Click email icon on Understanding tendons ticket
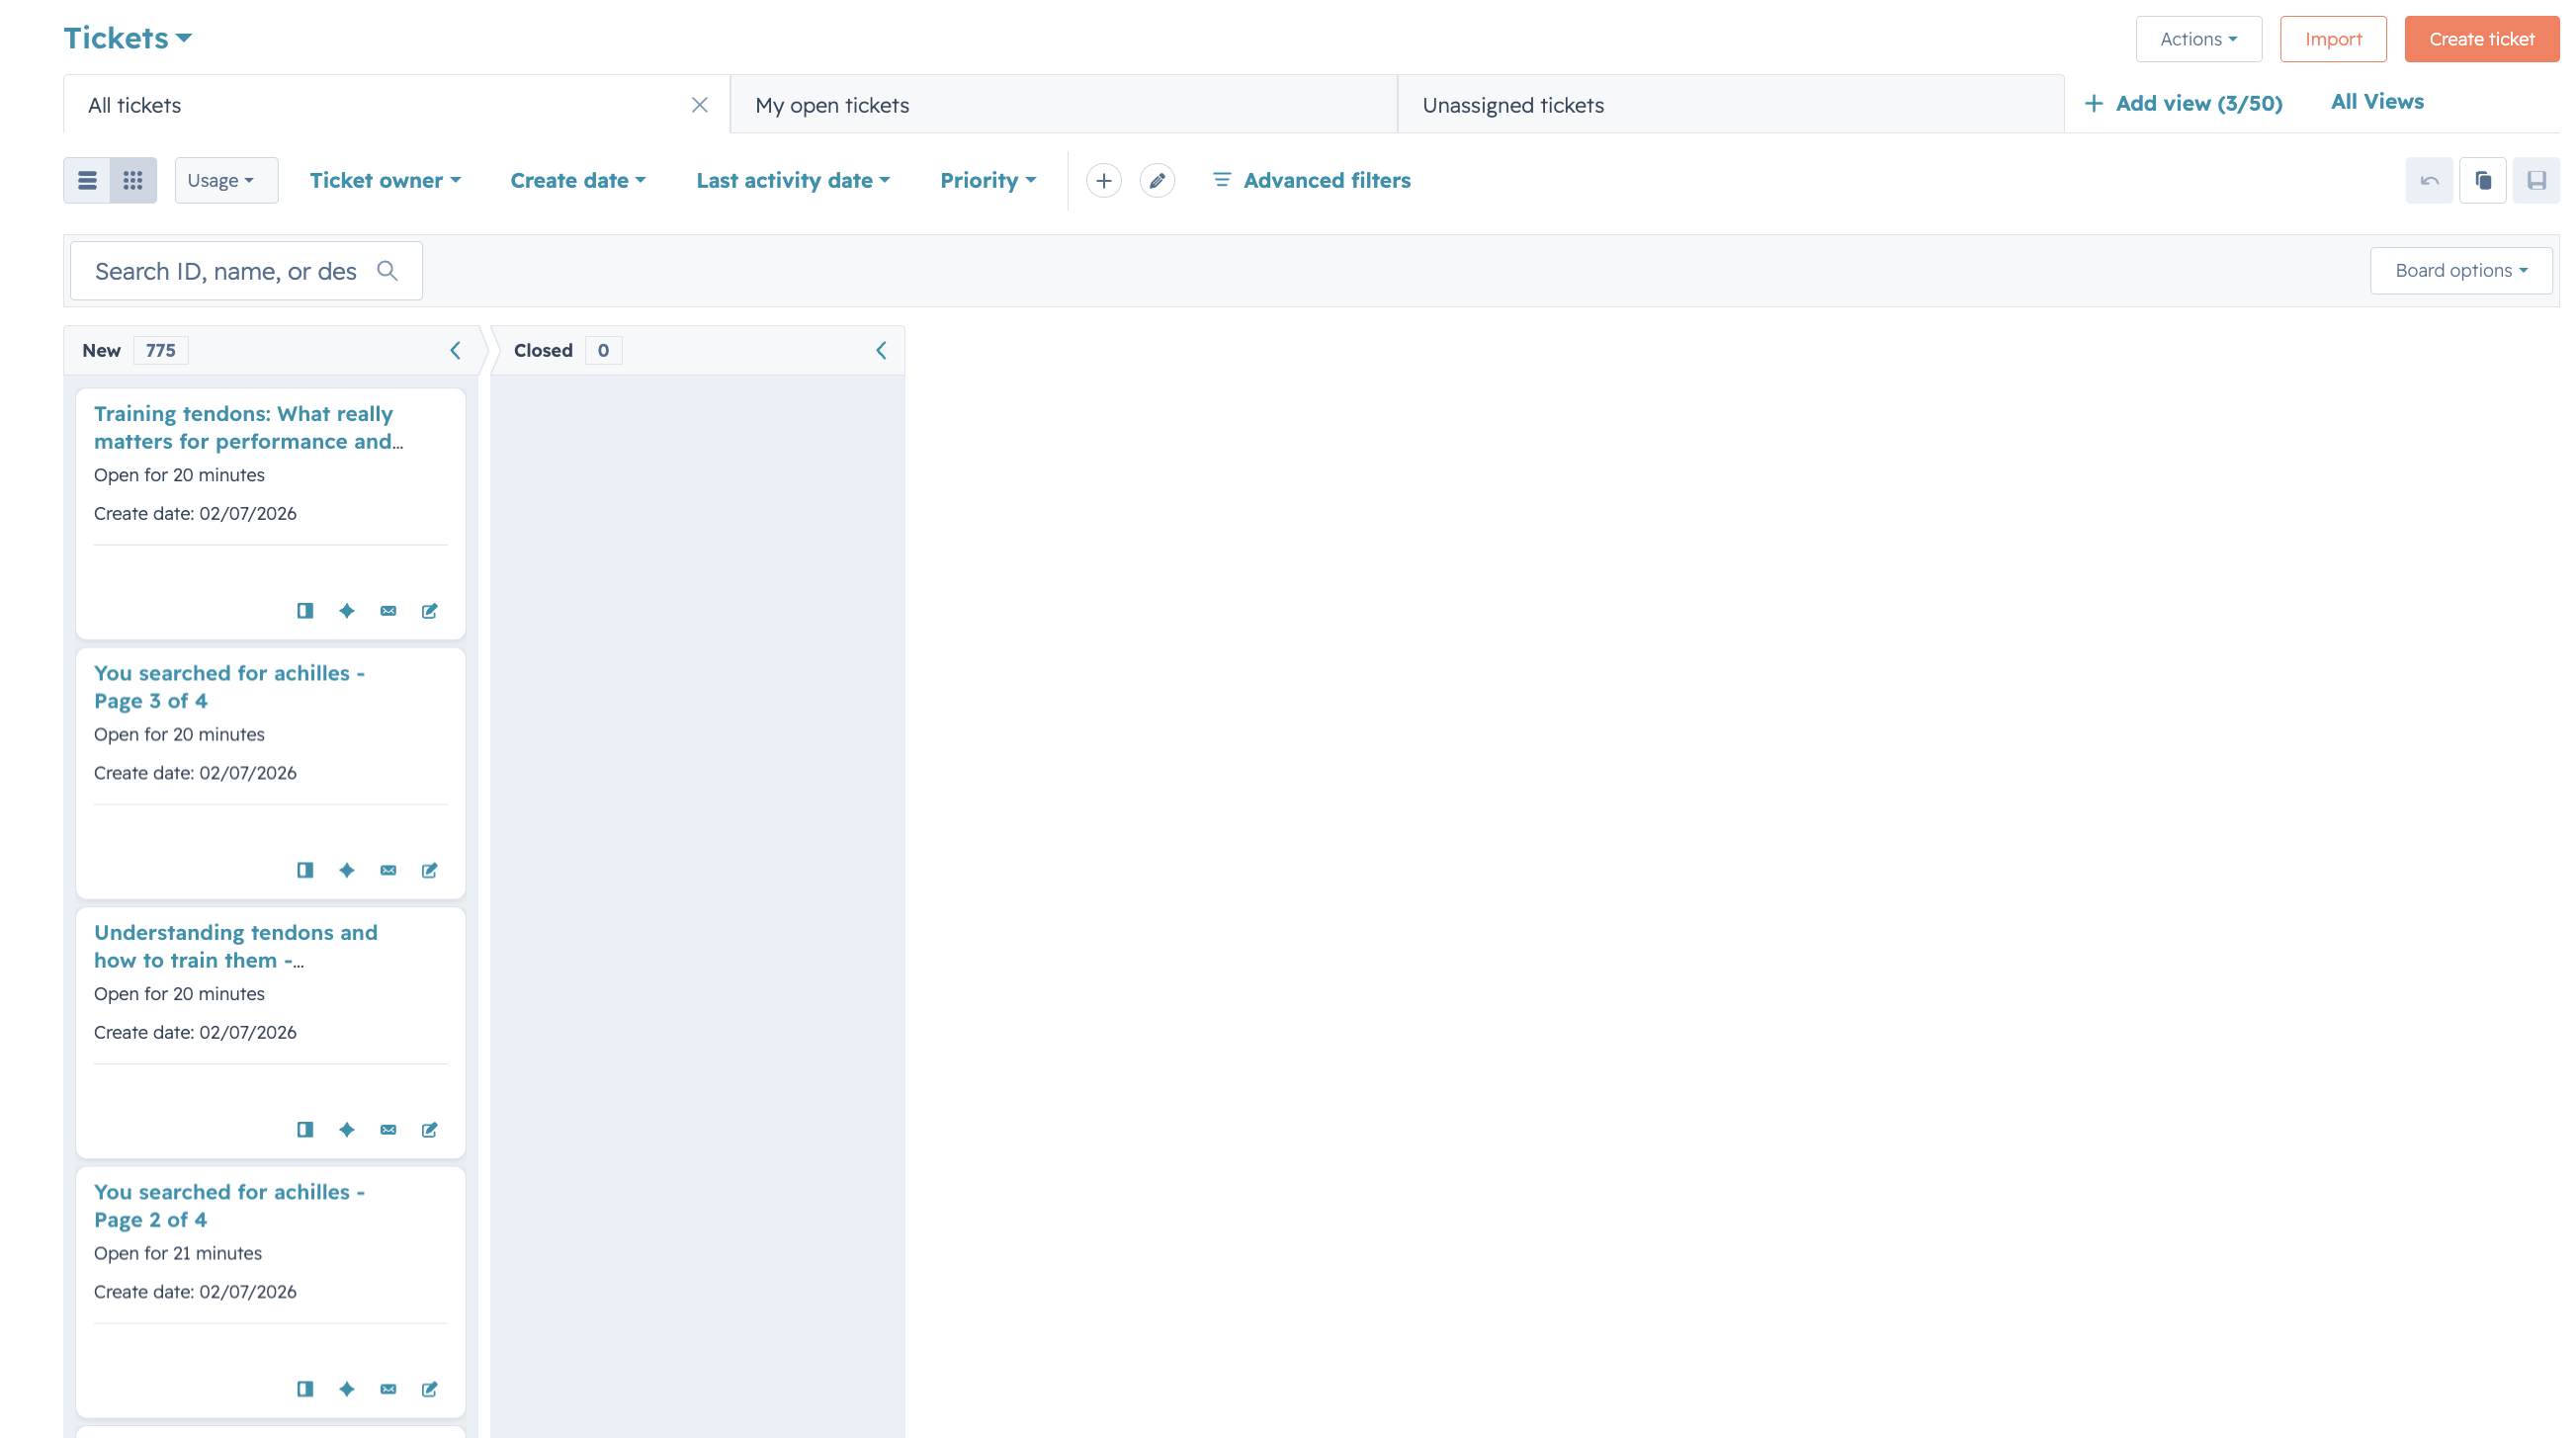This screenshot has width=2576, height=1438. coord(388,1130)
